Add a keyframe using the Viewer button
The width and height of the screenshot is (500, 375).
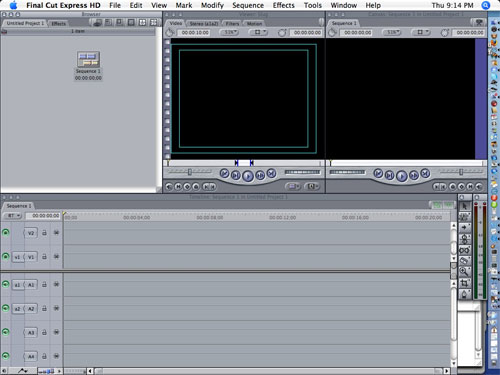coord(187,187)
